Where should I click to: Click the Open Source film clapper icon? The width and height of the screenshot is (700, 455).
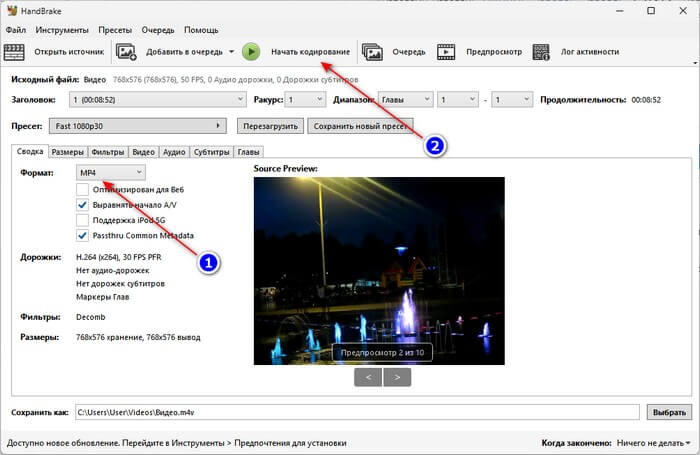(x=14, y=52)
